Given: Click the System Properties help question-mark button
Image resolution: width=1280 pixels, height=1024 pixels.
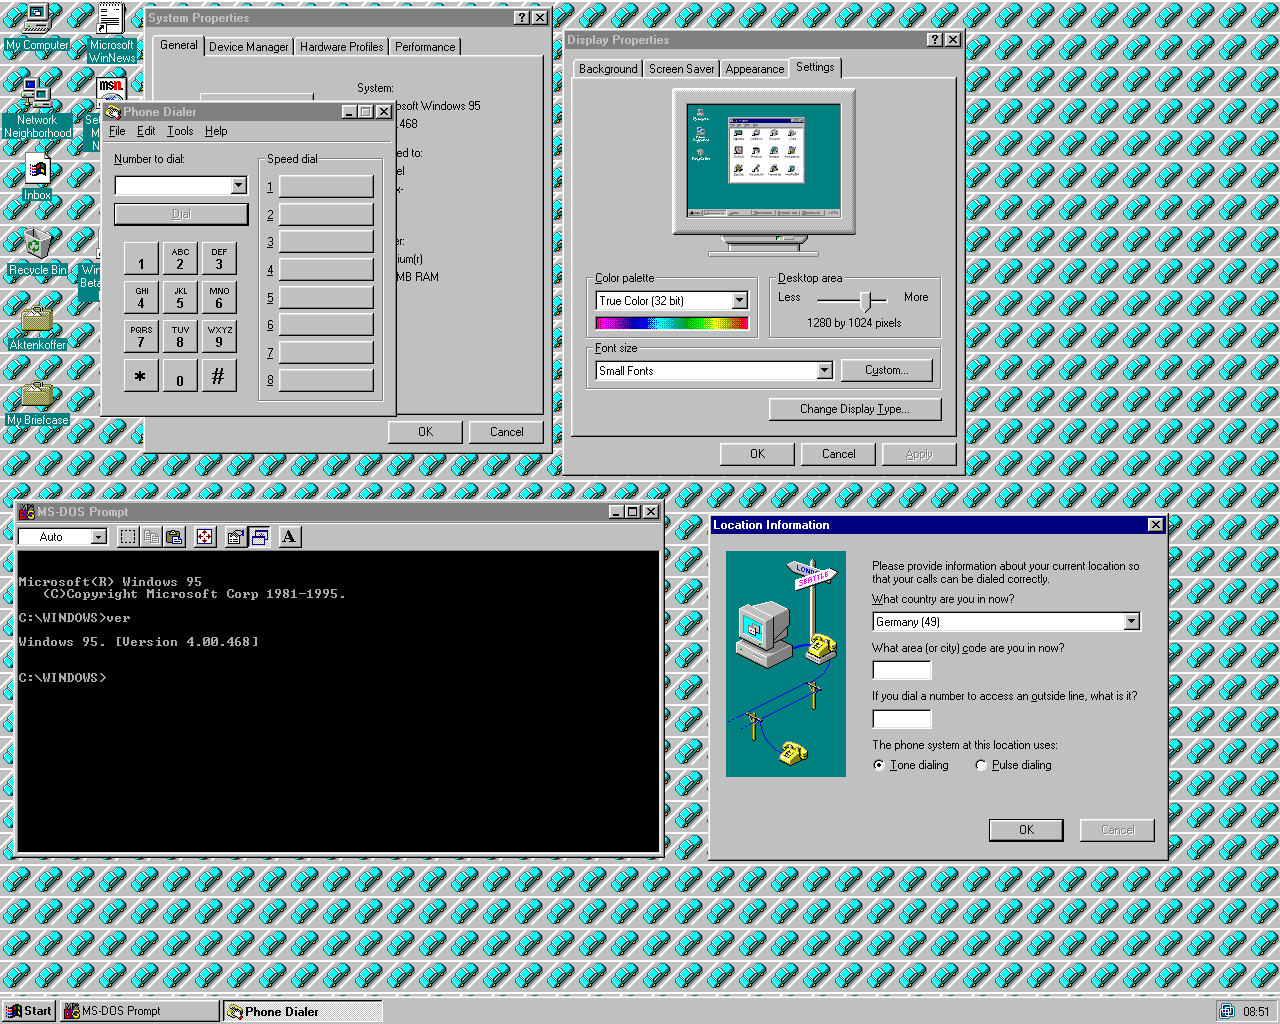Looking at the screenshot, I should pyautogui.click(x=522, y=18).
